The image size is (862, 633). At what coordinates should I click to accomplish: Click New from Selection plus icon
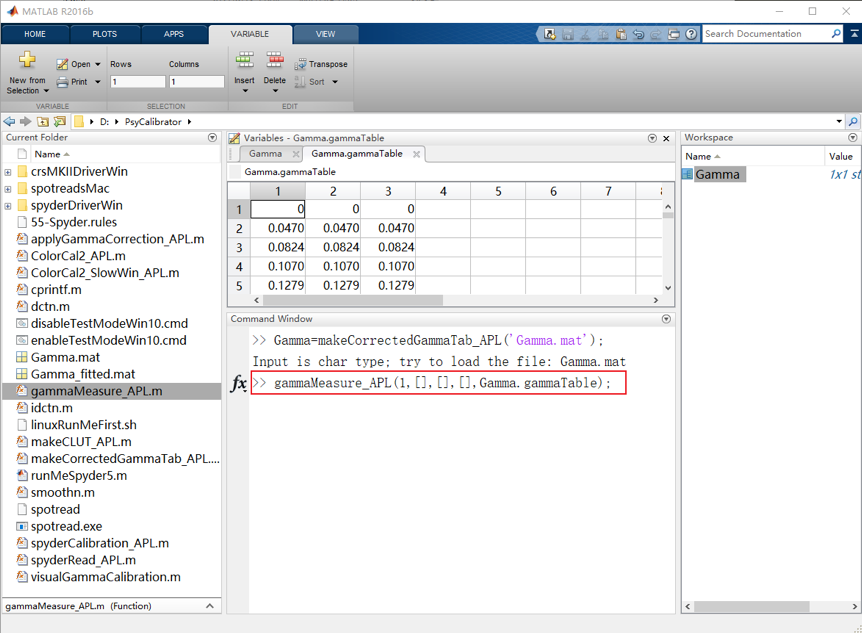(27, 59)
